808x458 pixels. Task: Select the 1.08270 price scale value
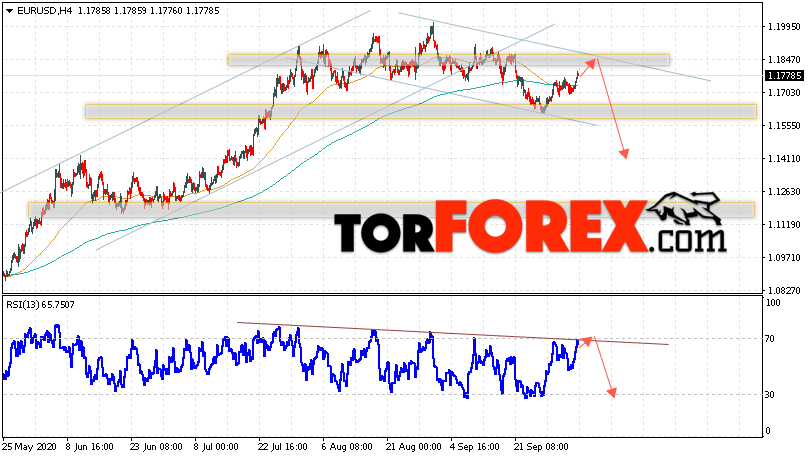784,291
